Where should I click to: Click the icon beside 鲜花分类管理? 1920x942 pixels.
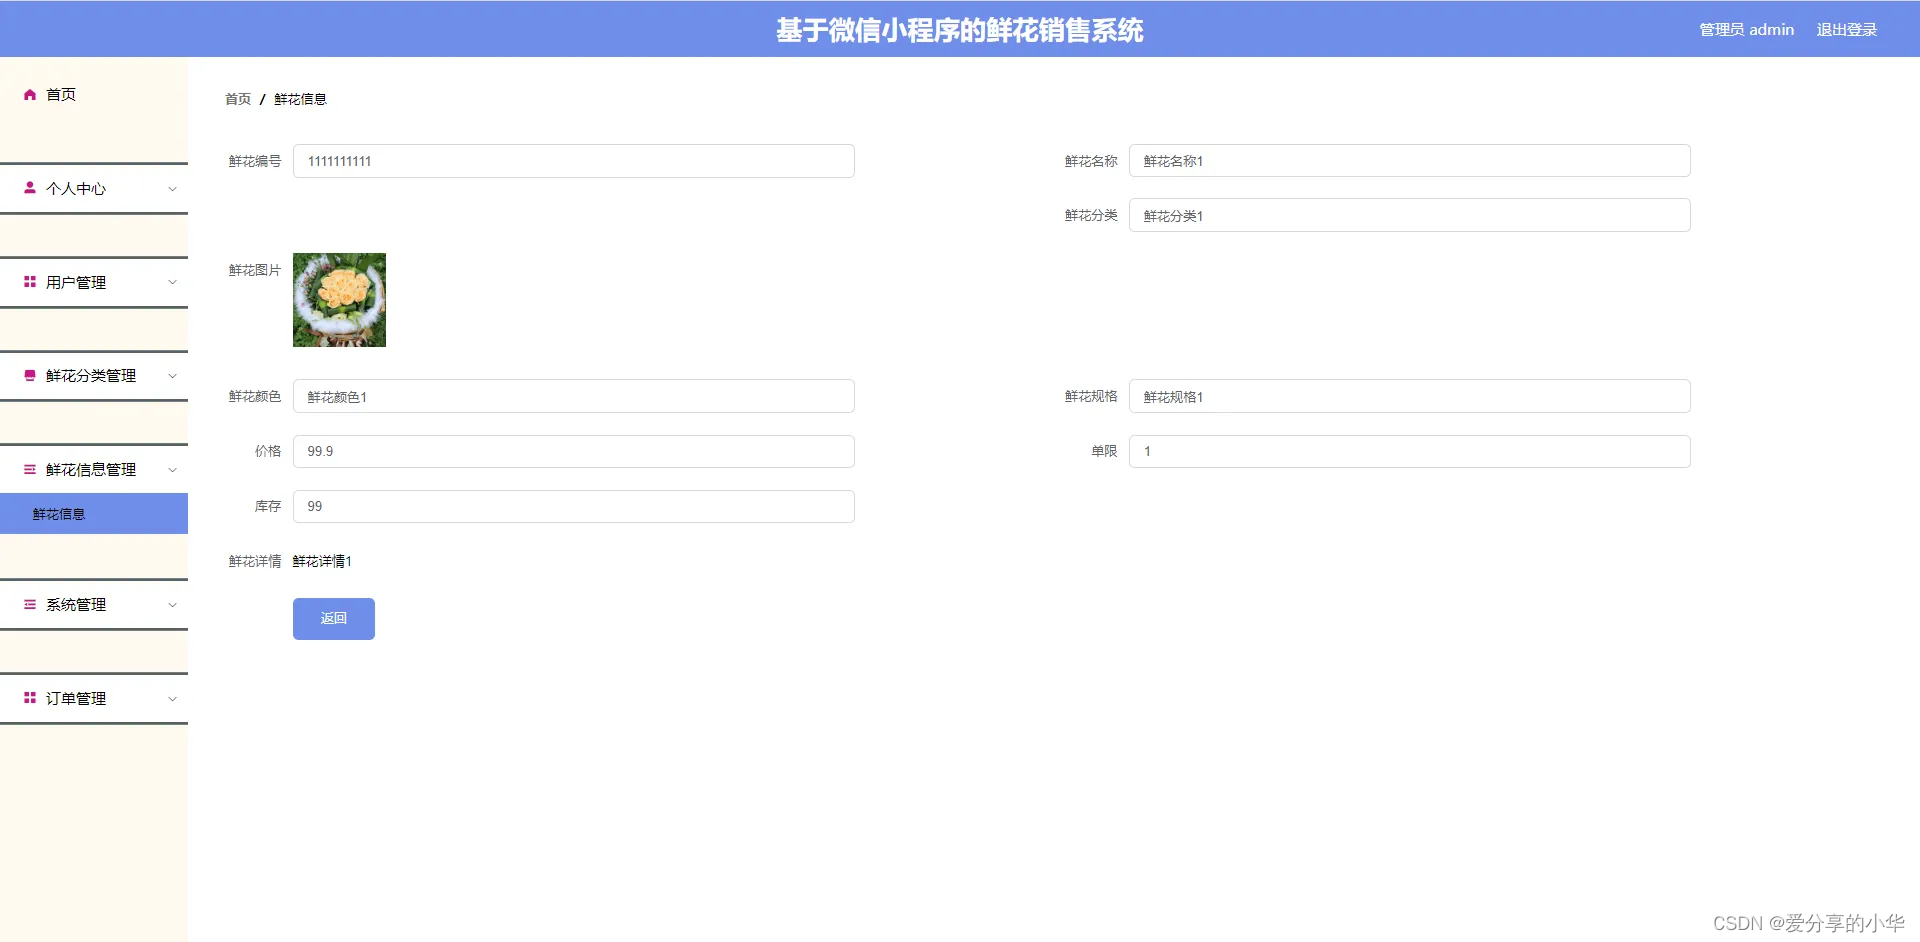[x=30, y=376]
